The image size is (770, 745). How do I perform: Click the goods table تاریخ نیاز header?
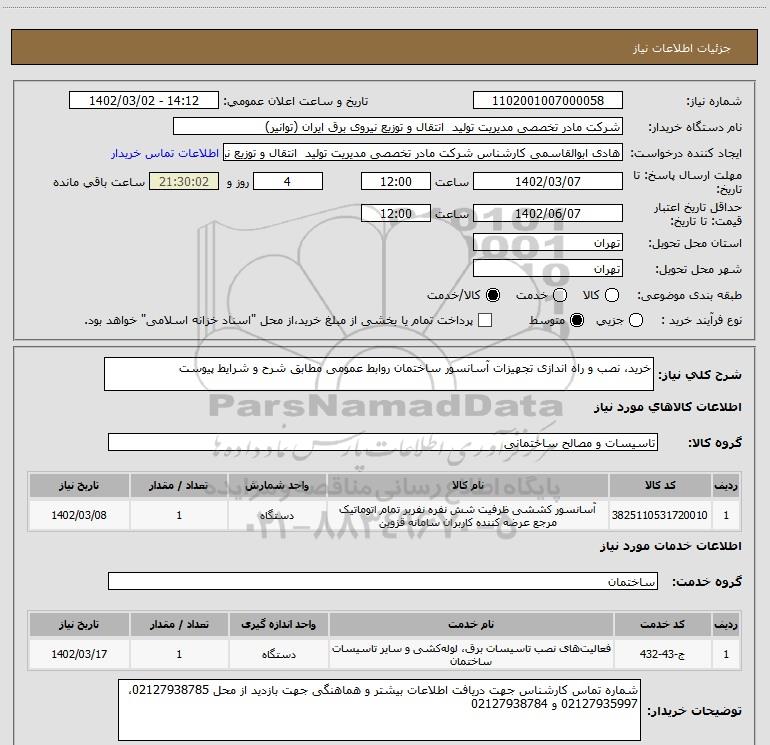[79, 485]
